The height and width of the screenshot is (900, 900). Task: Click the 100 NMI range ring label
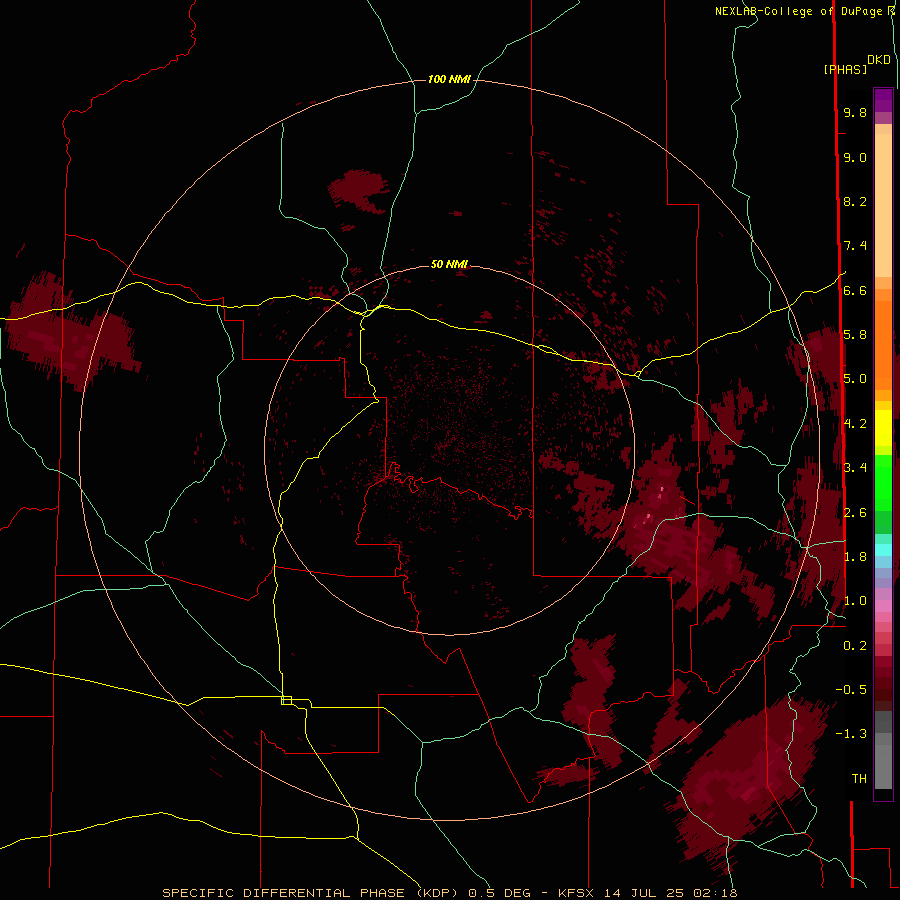(449, 79)
